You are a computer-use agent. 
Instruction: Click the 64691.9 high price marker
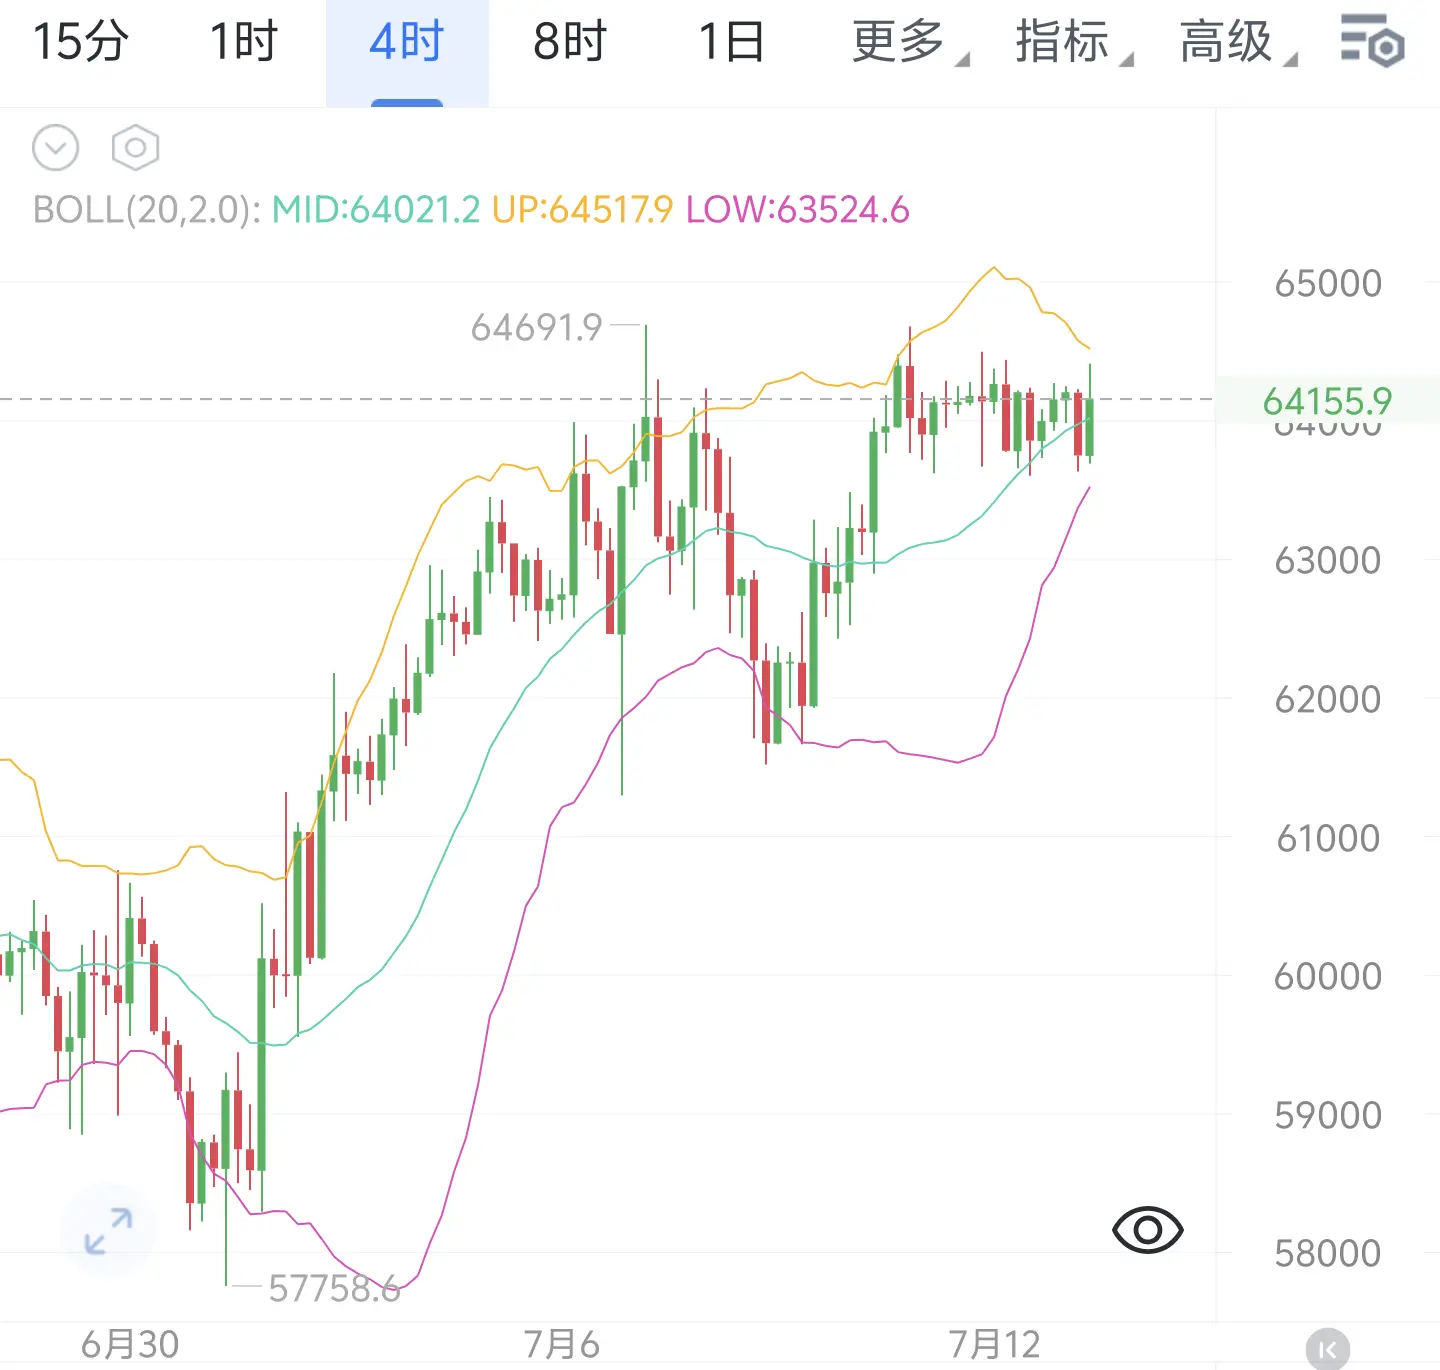[537, 327]
